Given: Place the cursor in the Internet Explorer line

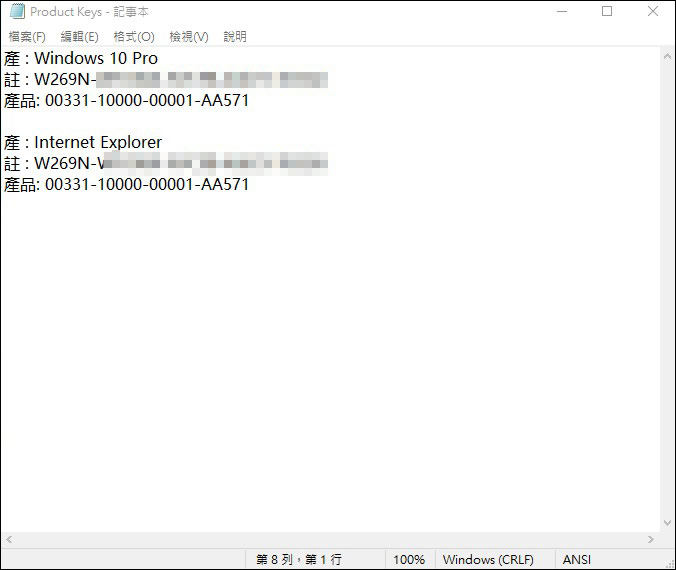Looking at the screenshot, I should coord(98,142).
